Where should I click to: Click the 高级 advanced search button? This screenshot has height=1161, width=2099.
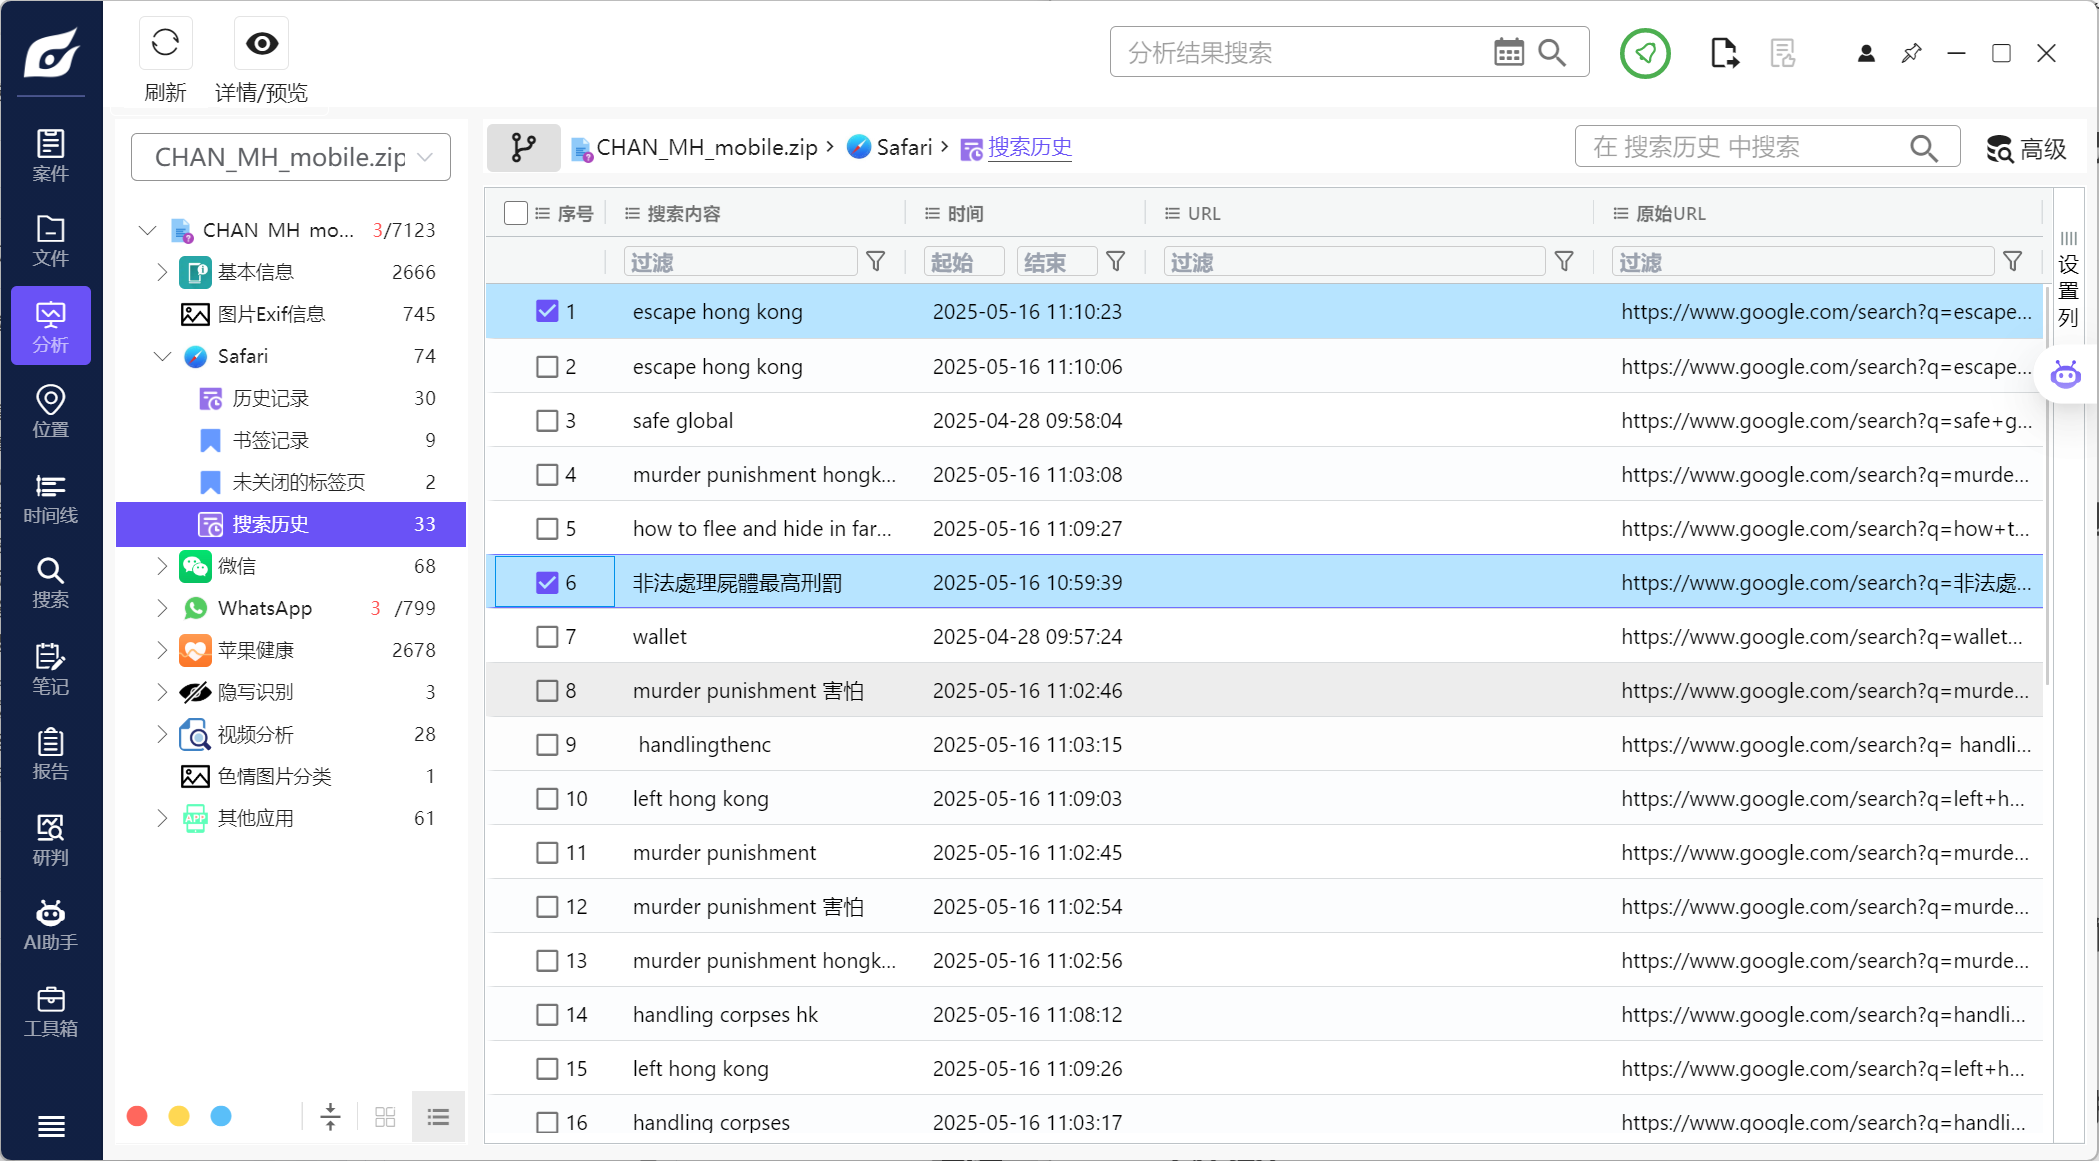pos(2026,149)
